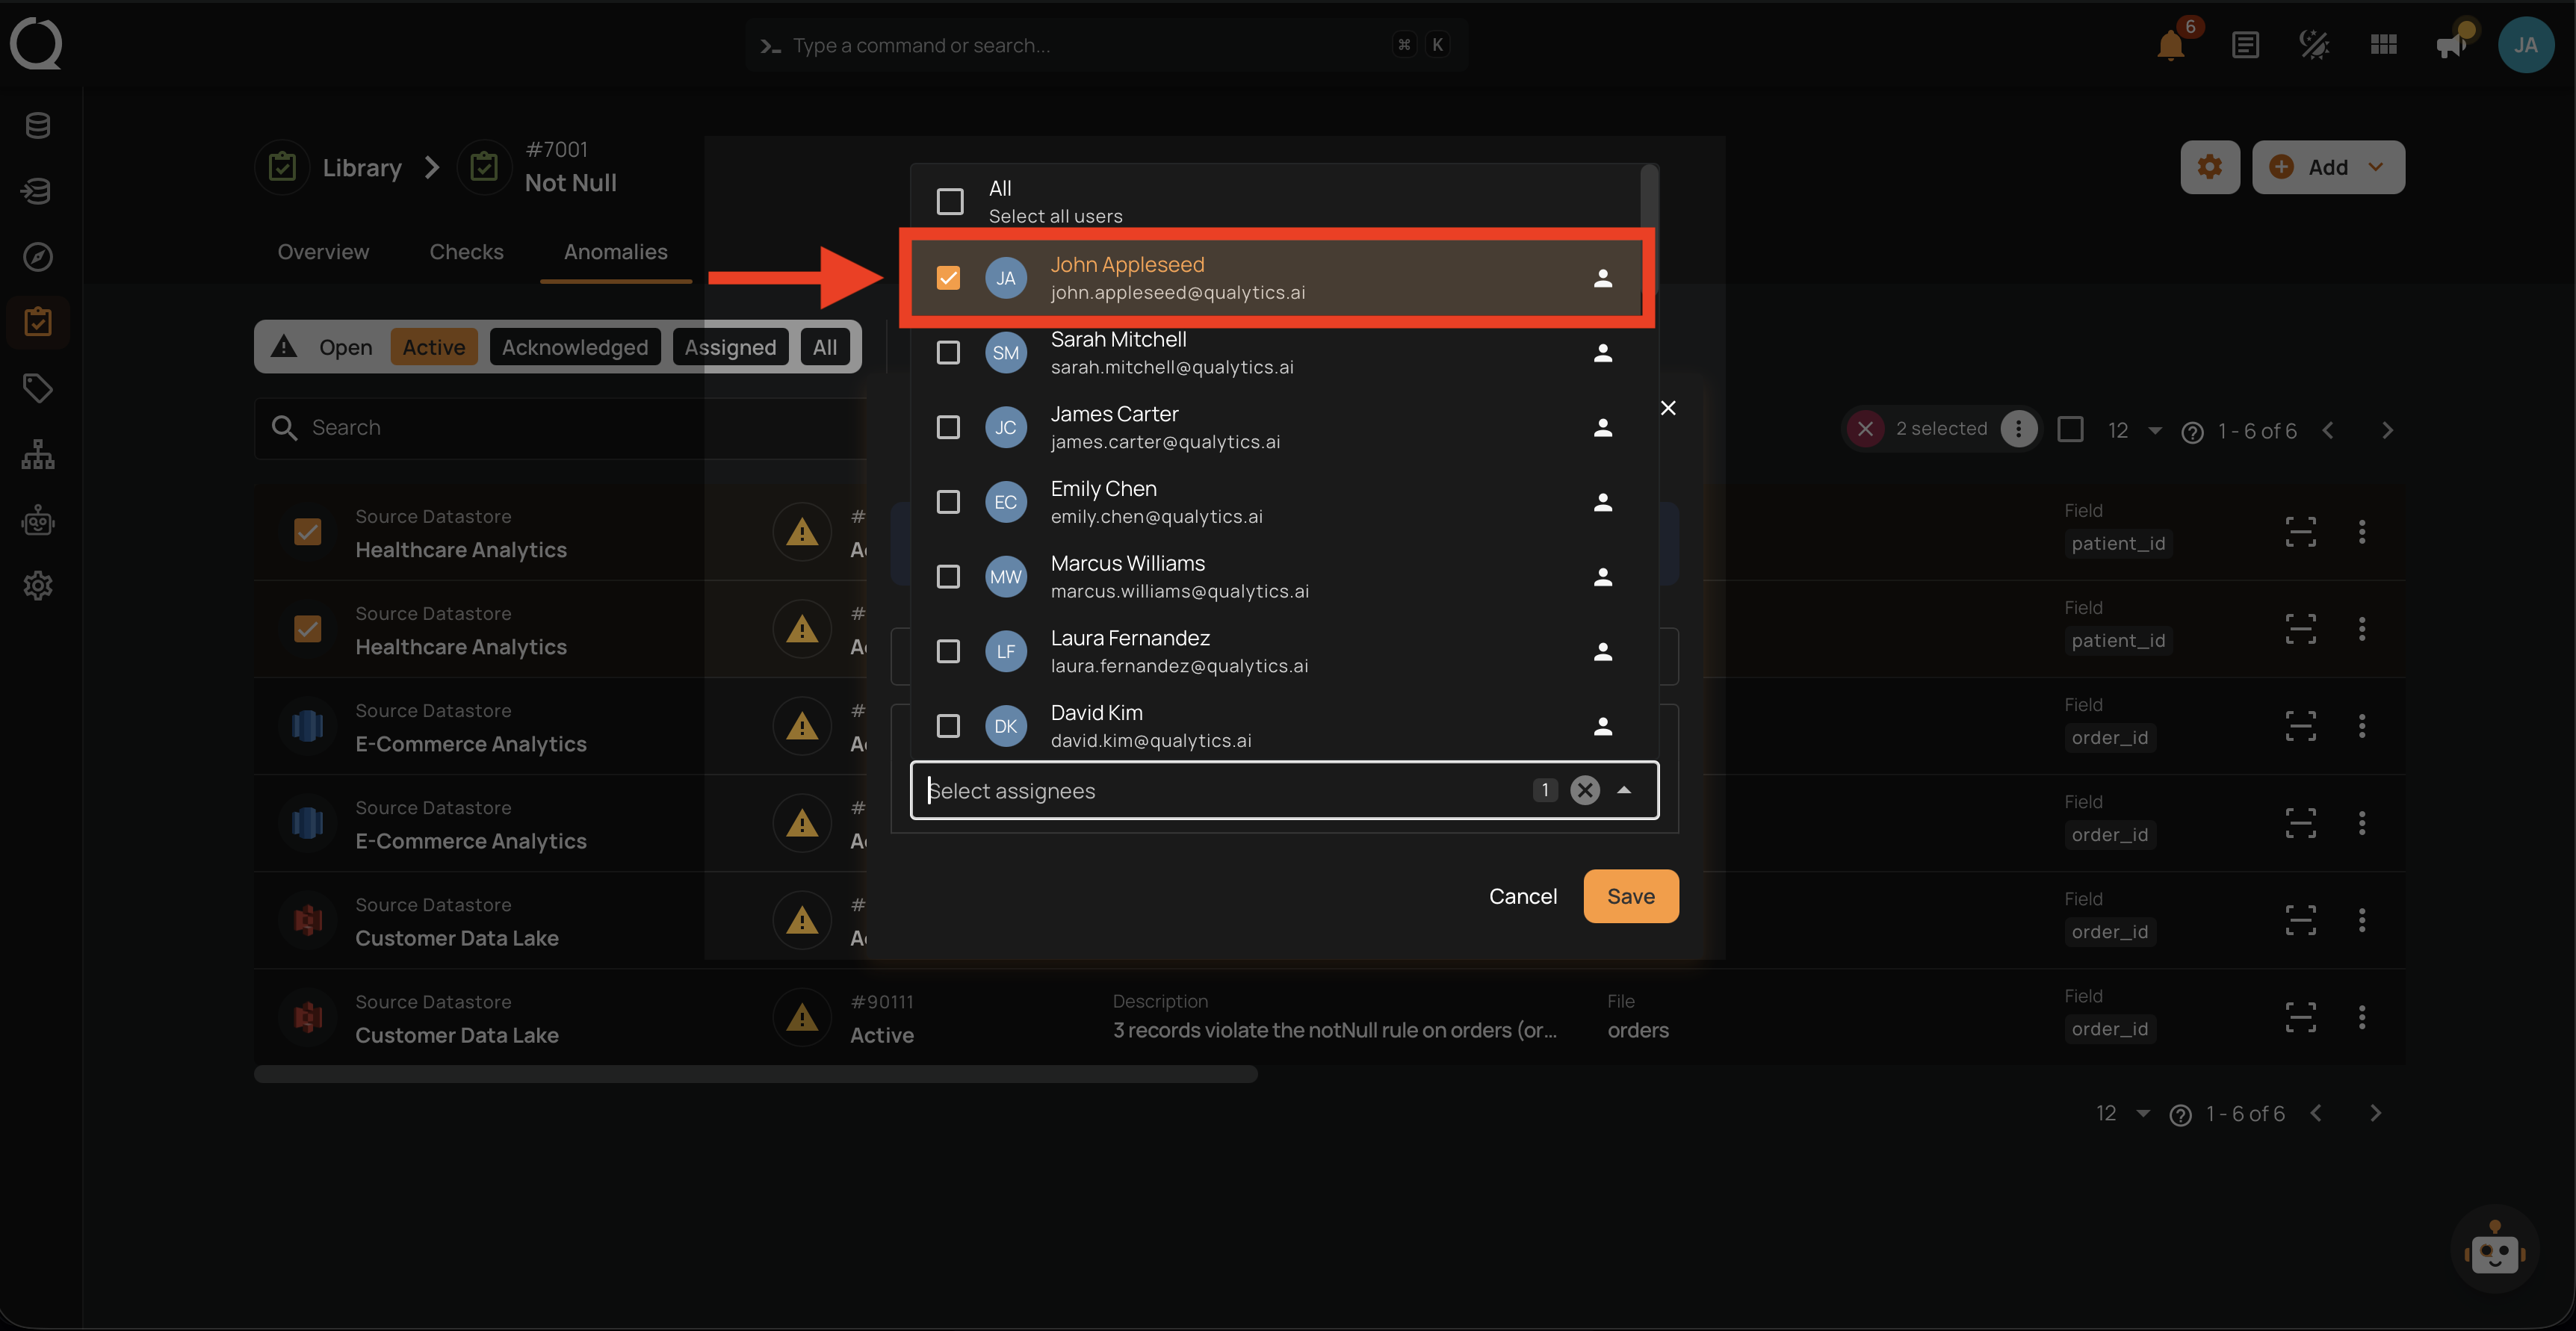The height and width of the screenshot is (1331, 2576).
Task: Go to Library breadcrumb
Action: [361, 167]
